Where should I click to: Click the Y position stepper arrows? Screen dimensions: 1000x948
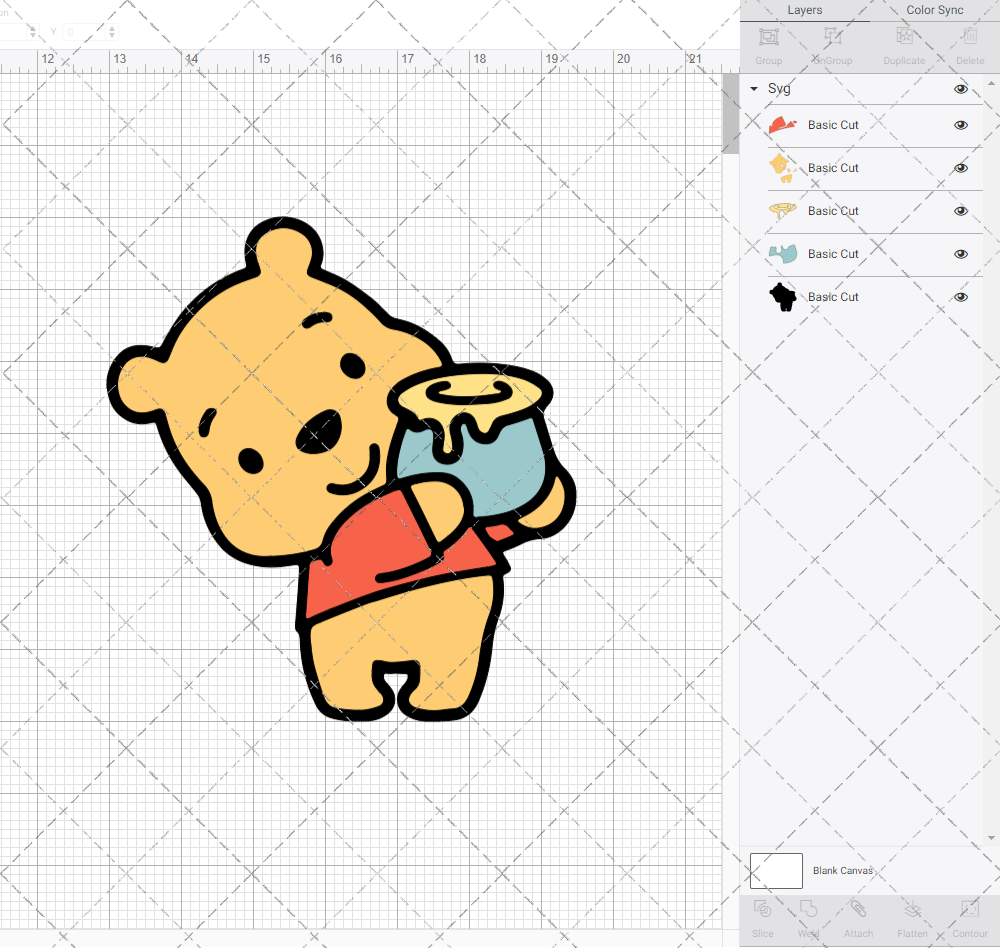pos(112,32)
